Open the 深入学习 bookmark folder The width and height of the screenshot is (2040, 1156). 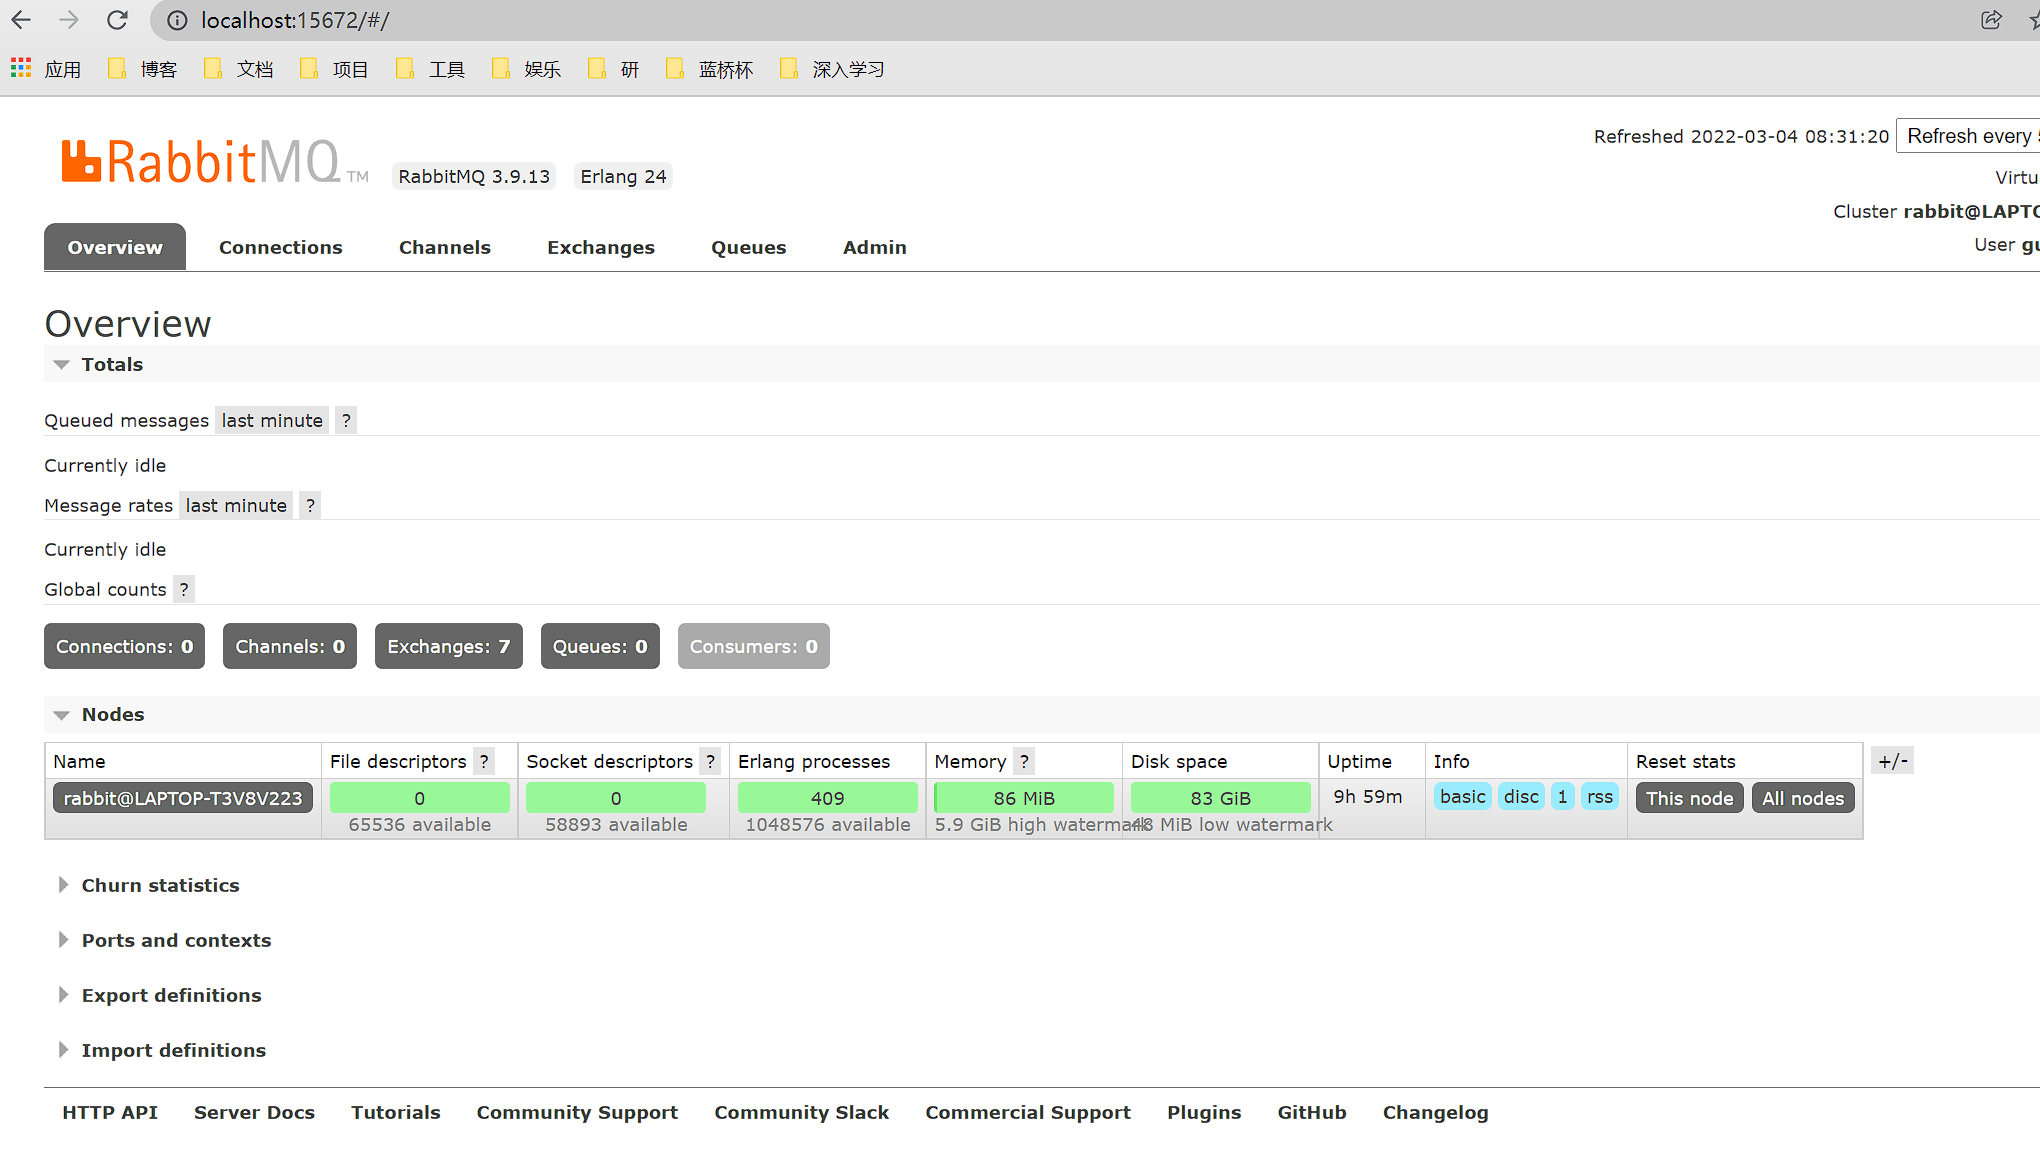(x=832, y=69)
